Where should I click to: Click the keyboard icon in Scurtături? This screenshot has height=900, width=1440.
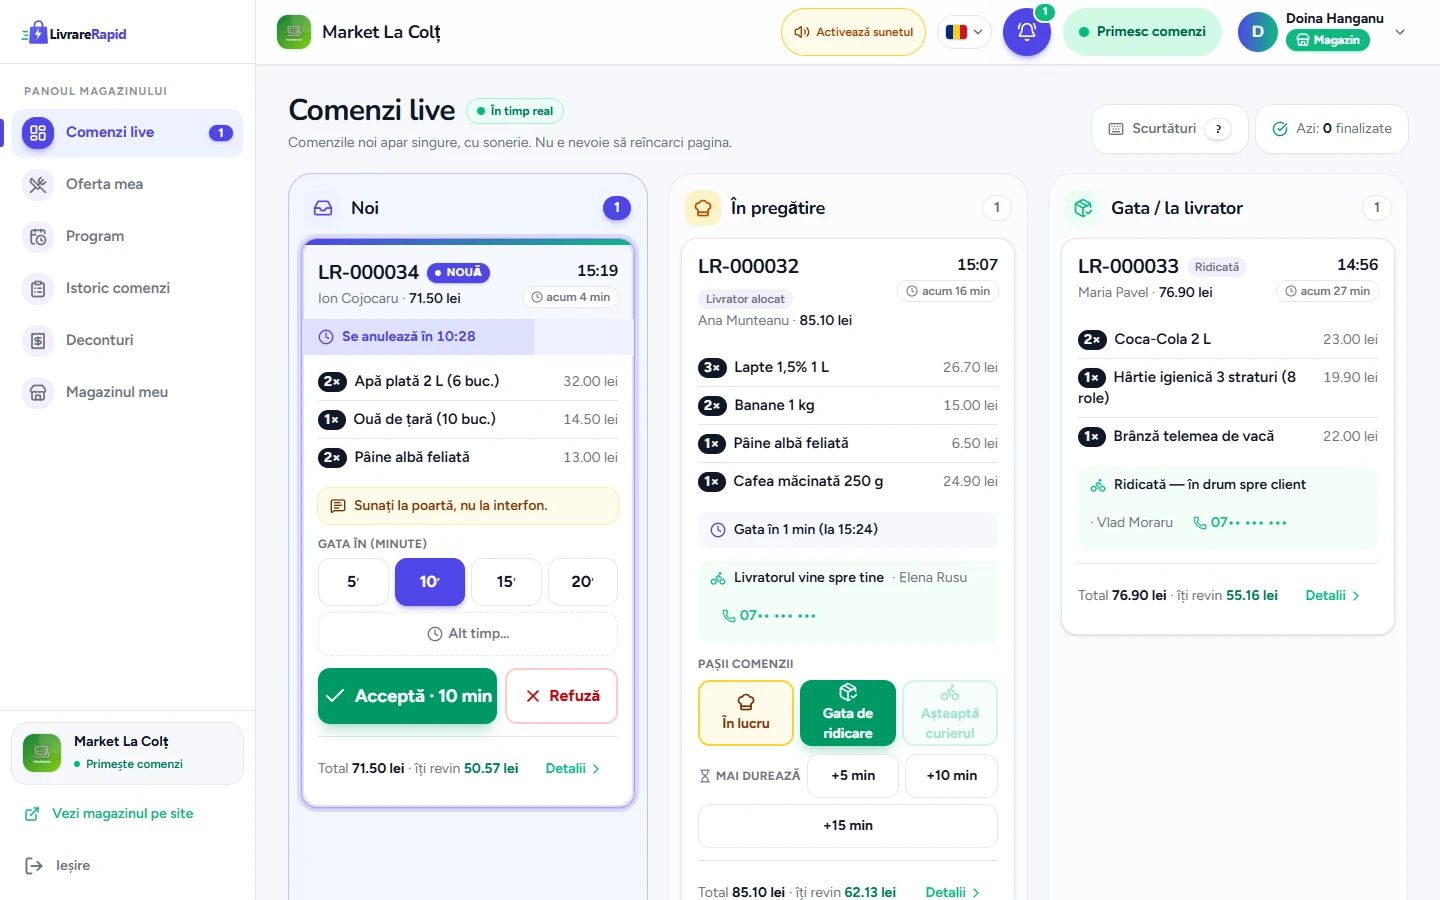[x=1116, y=129]
